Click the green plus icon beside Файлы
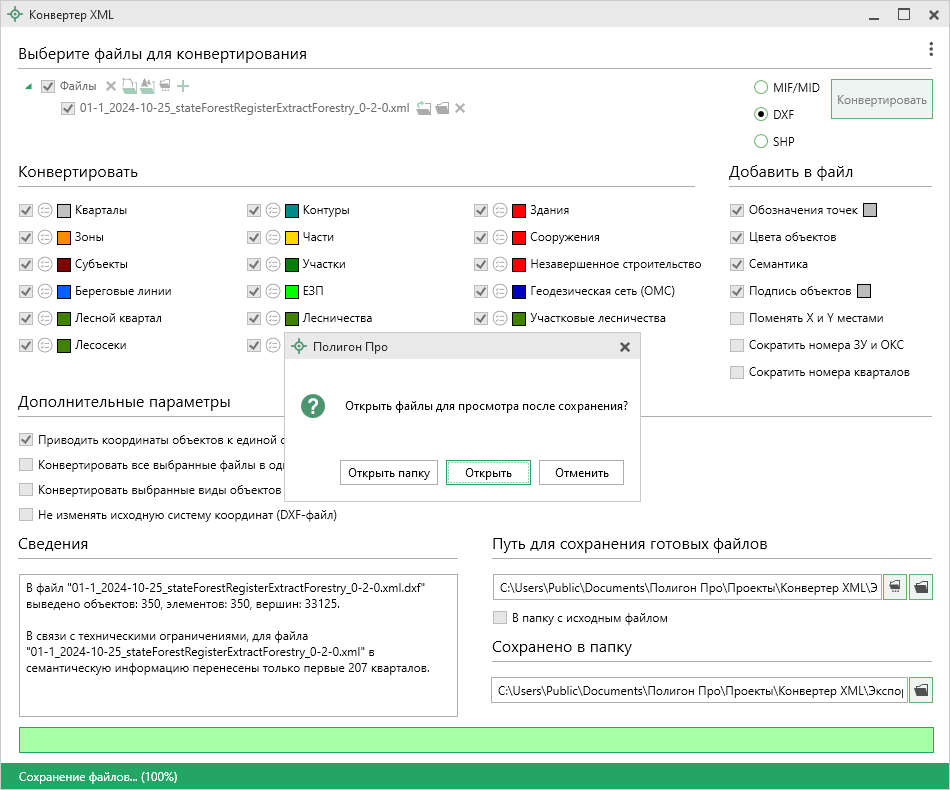950x790 pixels. (183, 86)
